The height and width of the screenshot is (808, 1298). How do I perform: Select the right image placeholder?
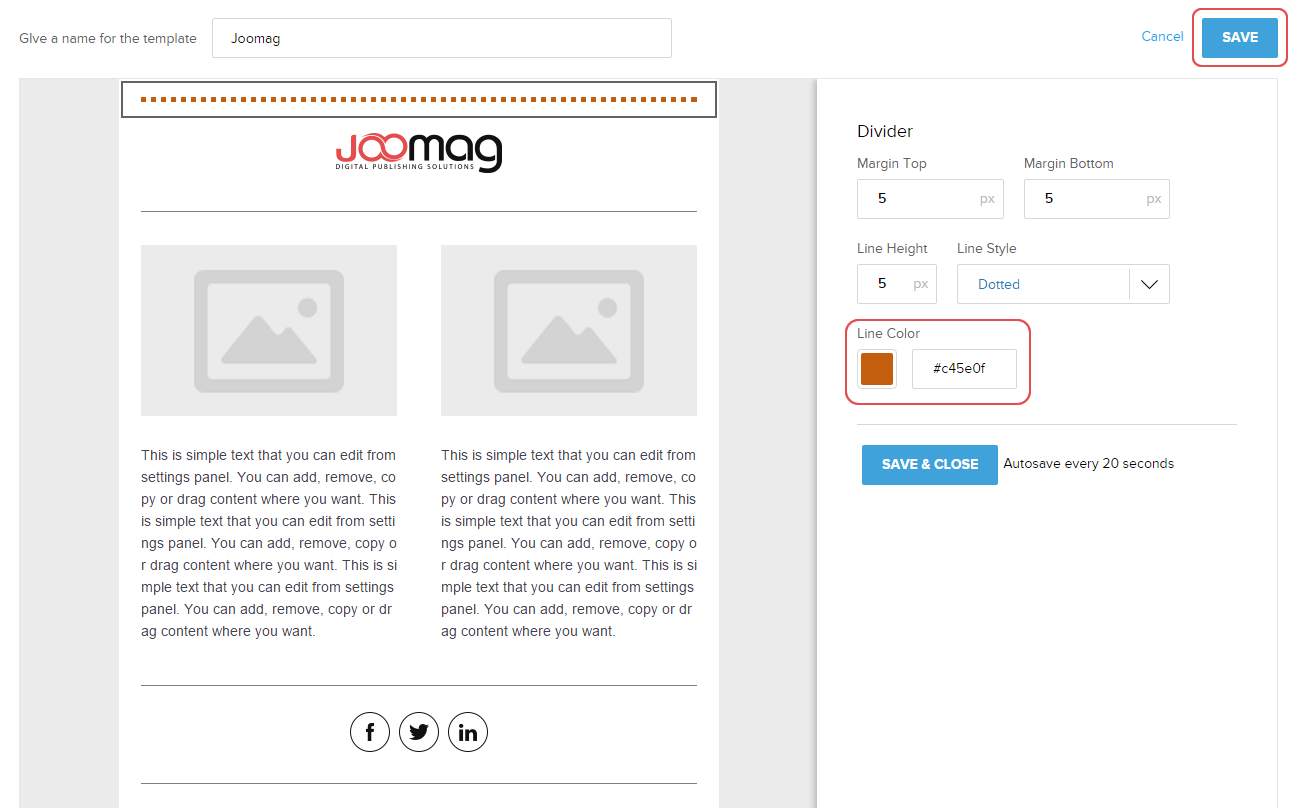(568, 330)
